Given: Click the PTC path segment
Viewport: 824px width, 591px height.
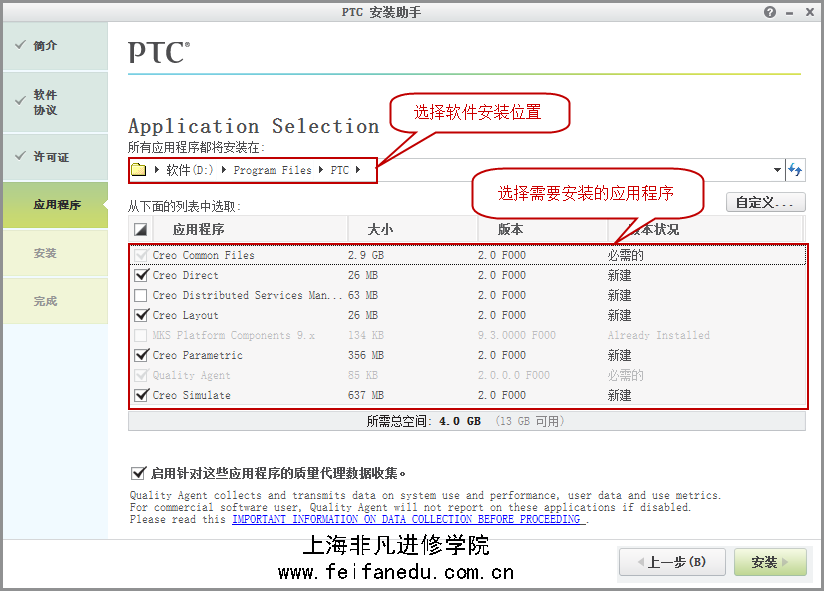Looking at the screenshot, I should (339, 170).
